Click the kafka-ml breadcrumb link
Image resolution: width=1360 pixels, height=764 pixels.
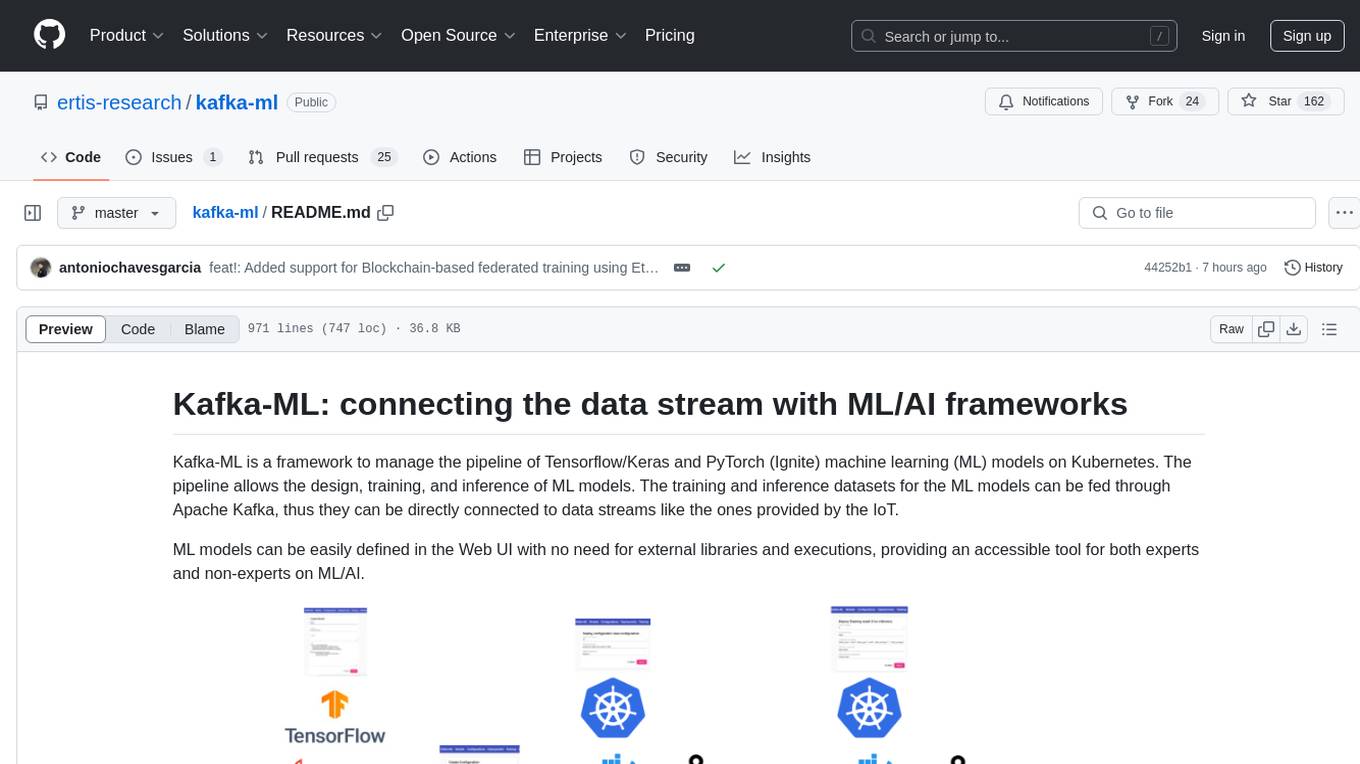[225, 213]
